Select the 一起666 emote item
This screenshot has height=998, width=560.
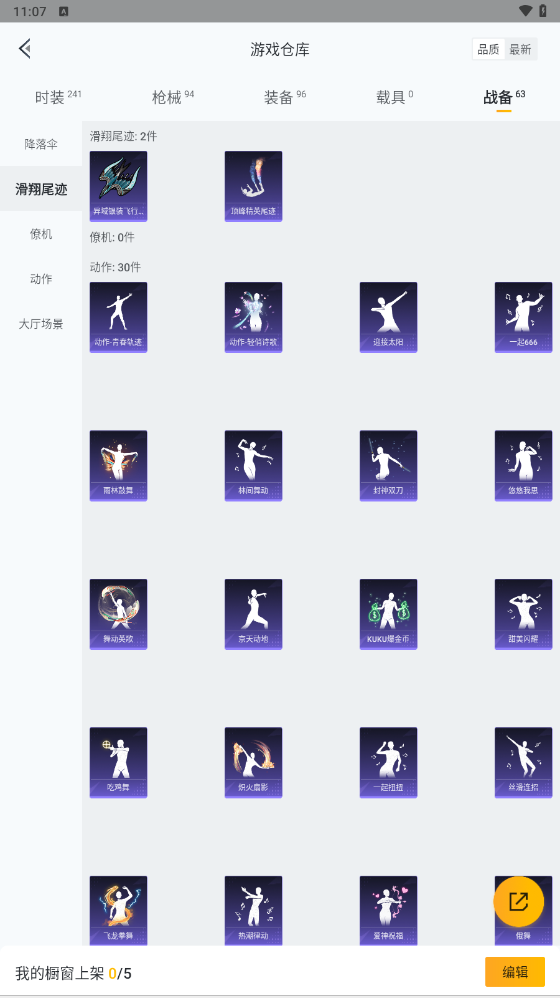tap(524, 317)
